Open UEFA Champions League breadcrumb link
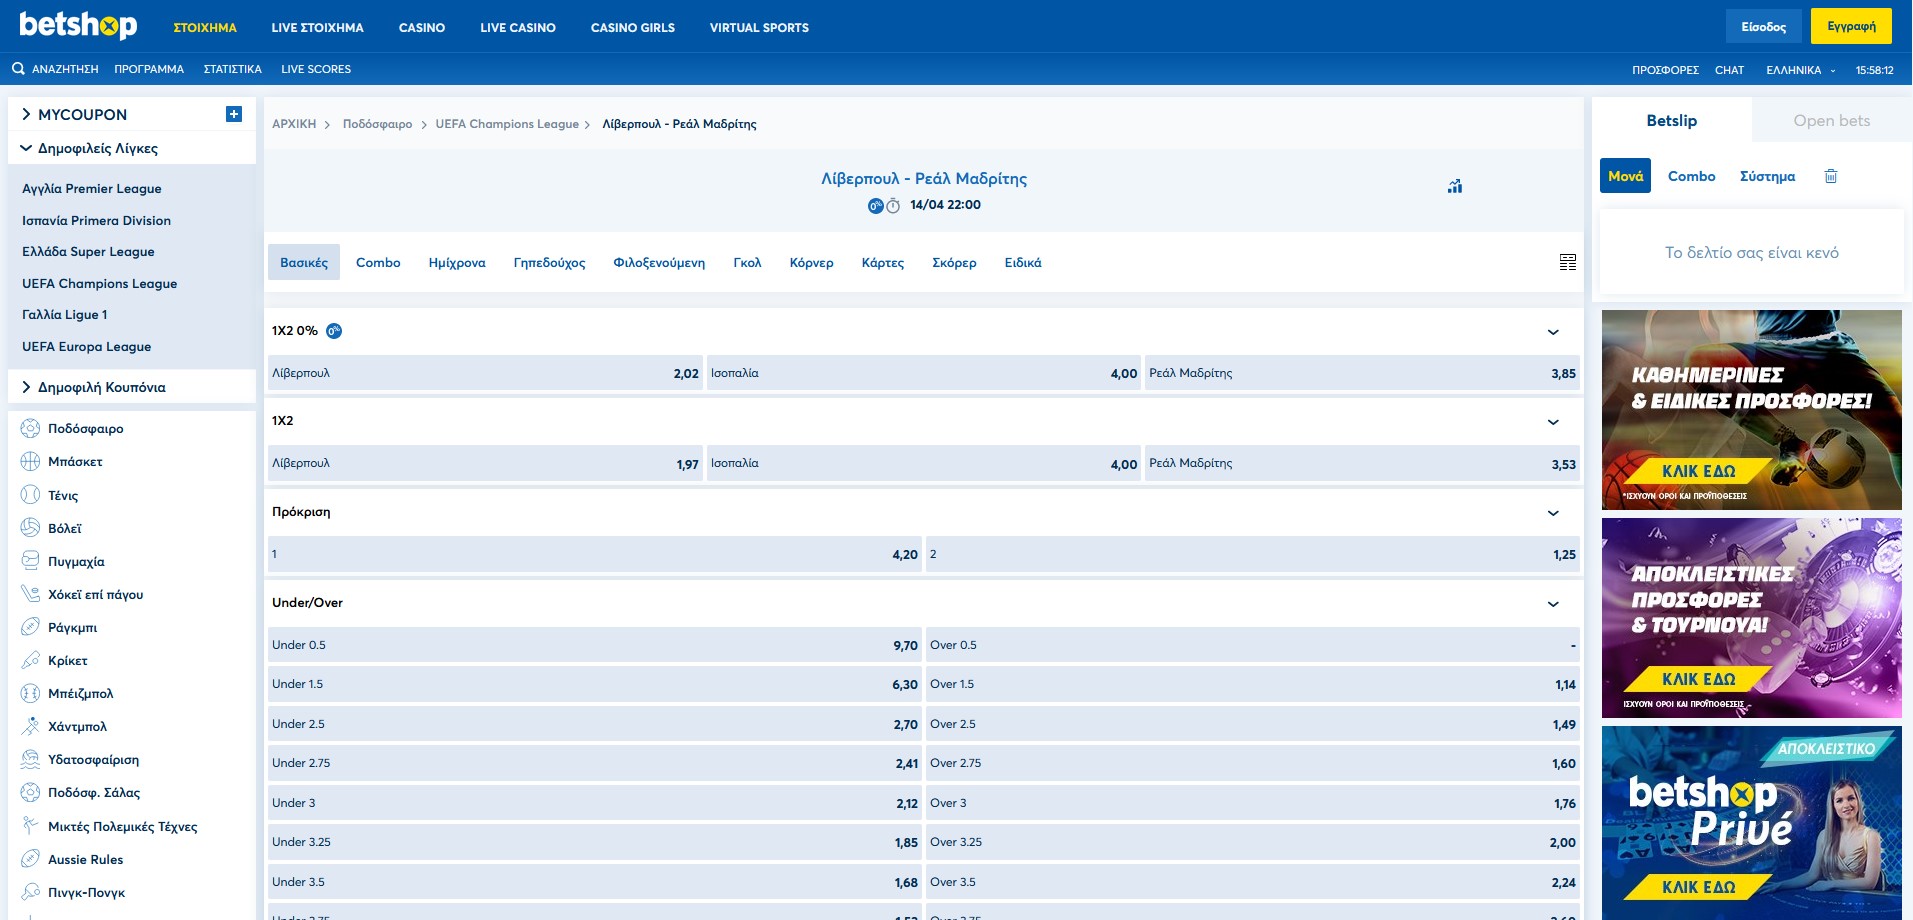Image resolution: width=1913 pixels, height=920 pixels. pyautogui.click(x=507, y=124)
